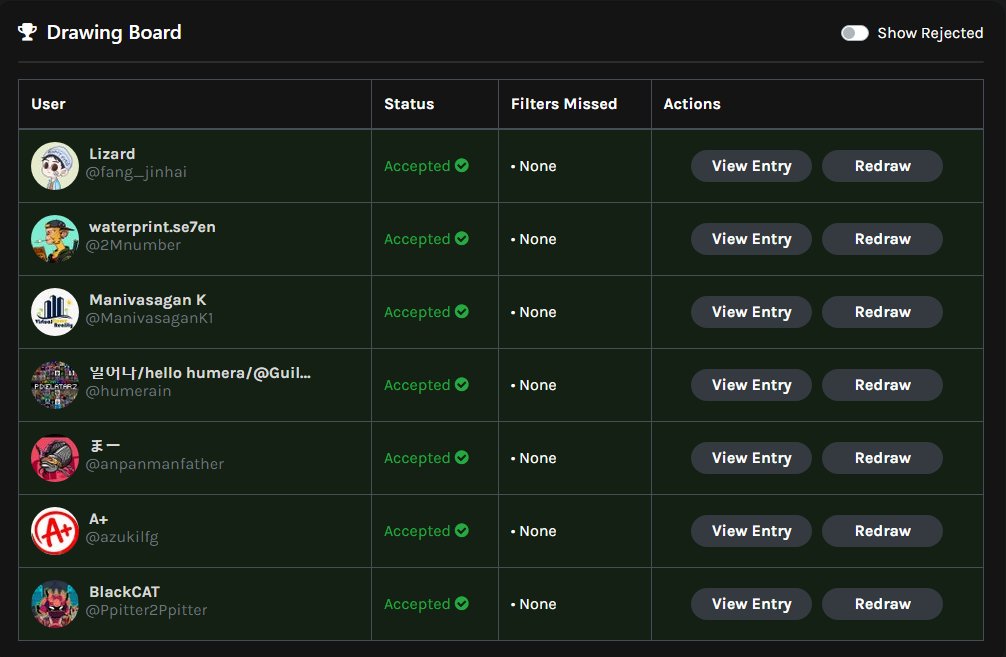The image size is (1006, 657).
Task: Click the username Manivasagan K
Action: coord(148,300)
